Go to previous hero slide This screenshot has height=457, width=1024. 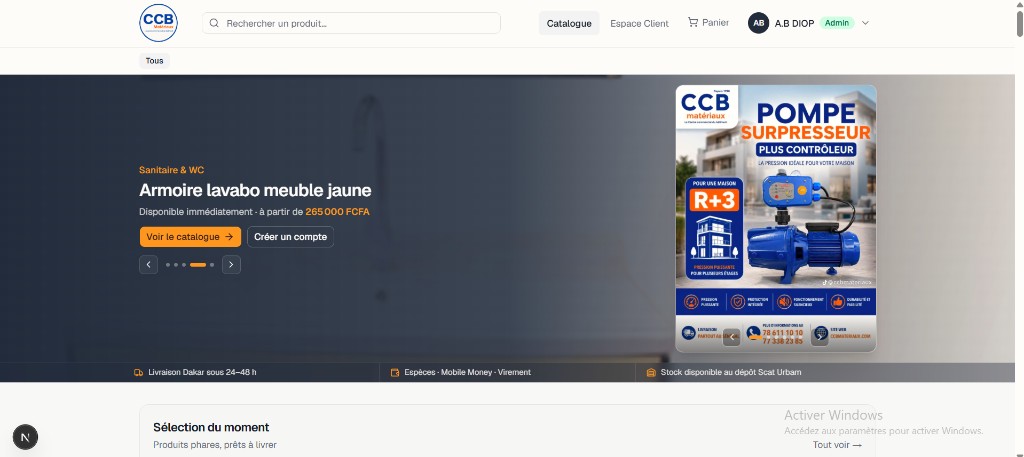coord(148,264)
